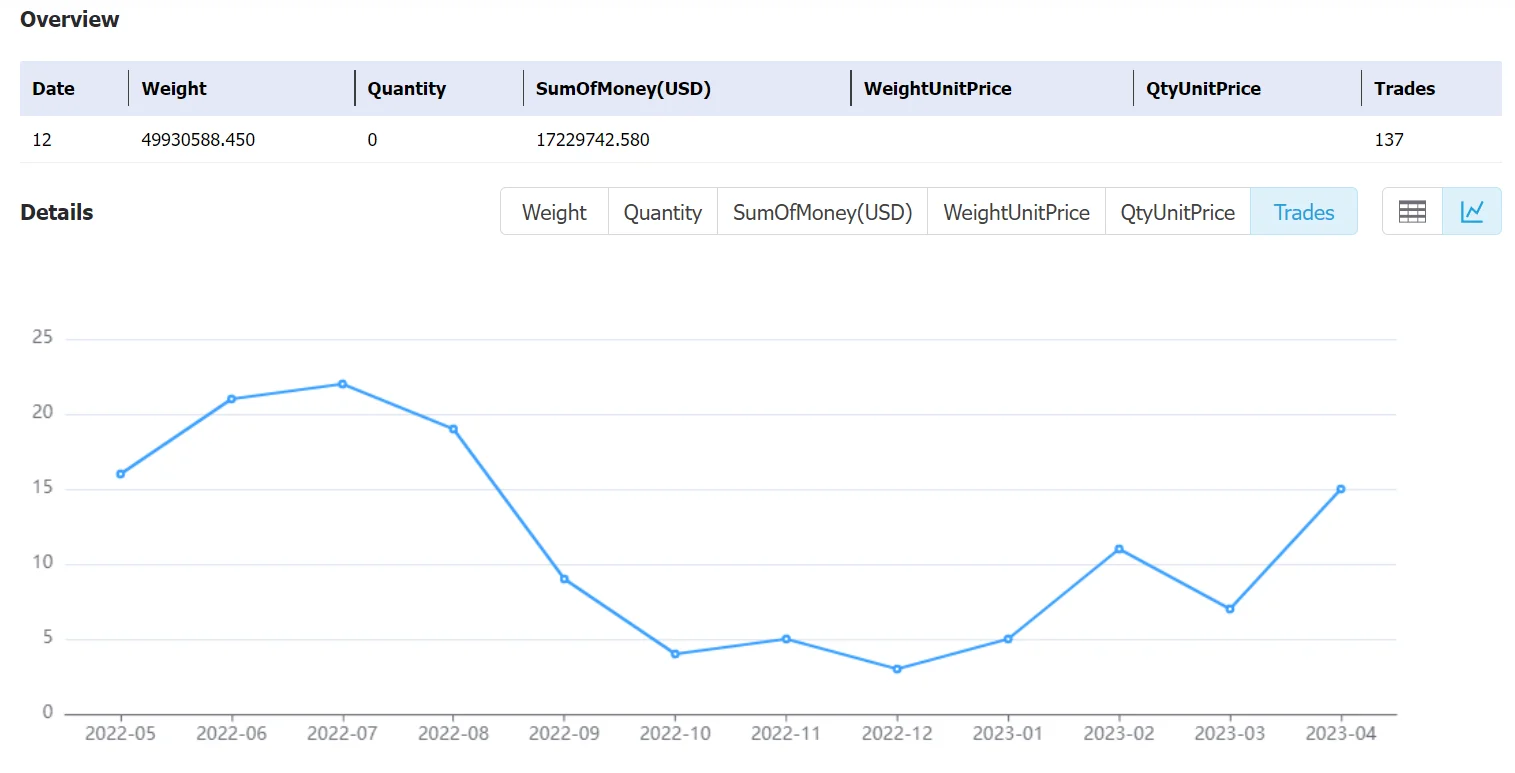The image size is (1515, 773).
Task: Click the 2023-01 data point on chart
Action: (1008, 639)
